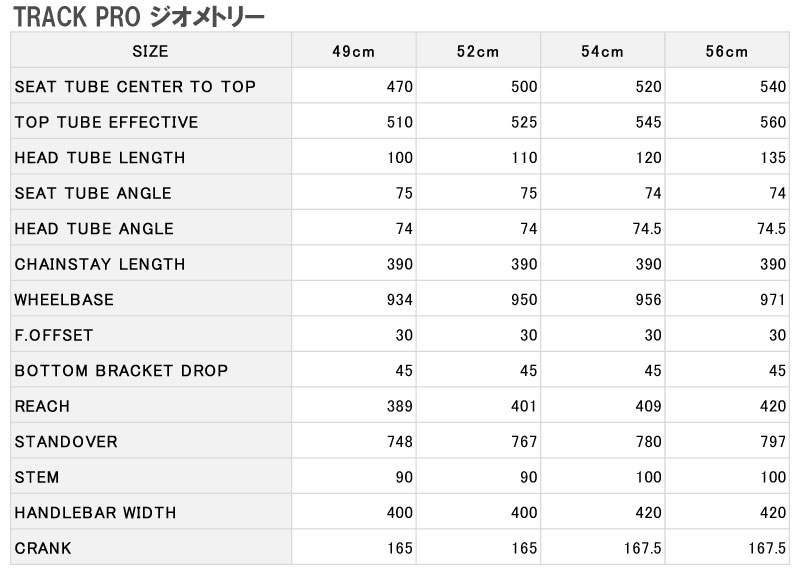Click the CRANK row label

click(x=43, y=548)
